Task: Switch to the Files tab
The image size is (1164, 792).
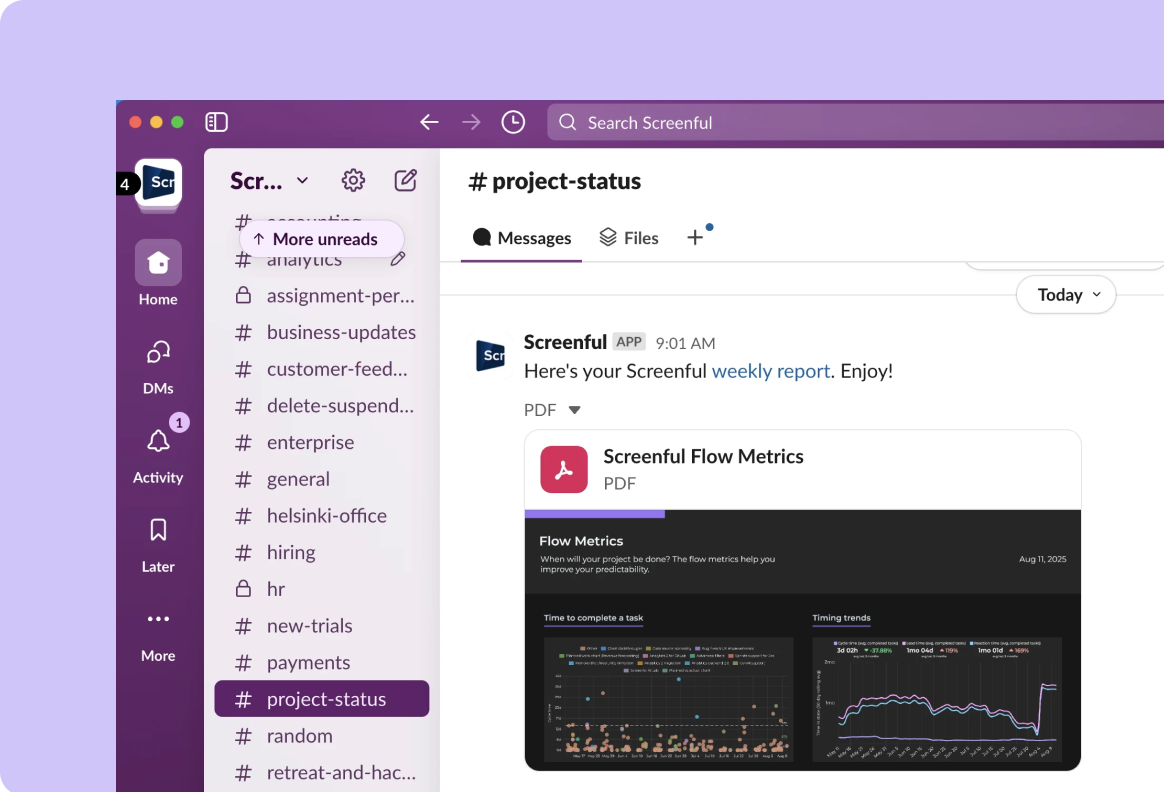Action: (x=629, y=238)
